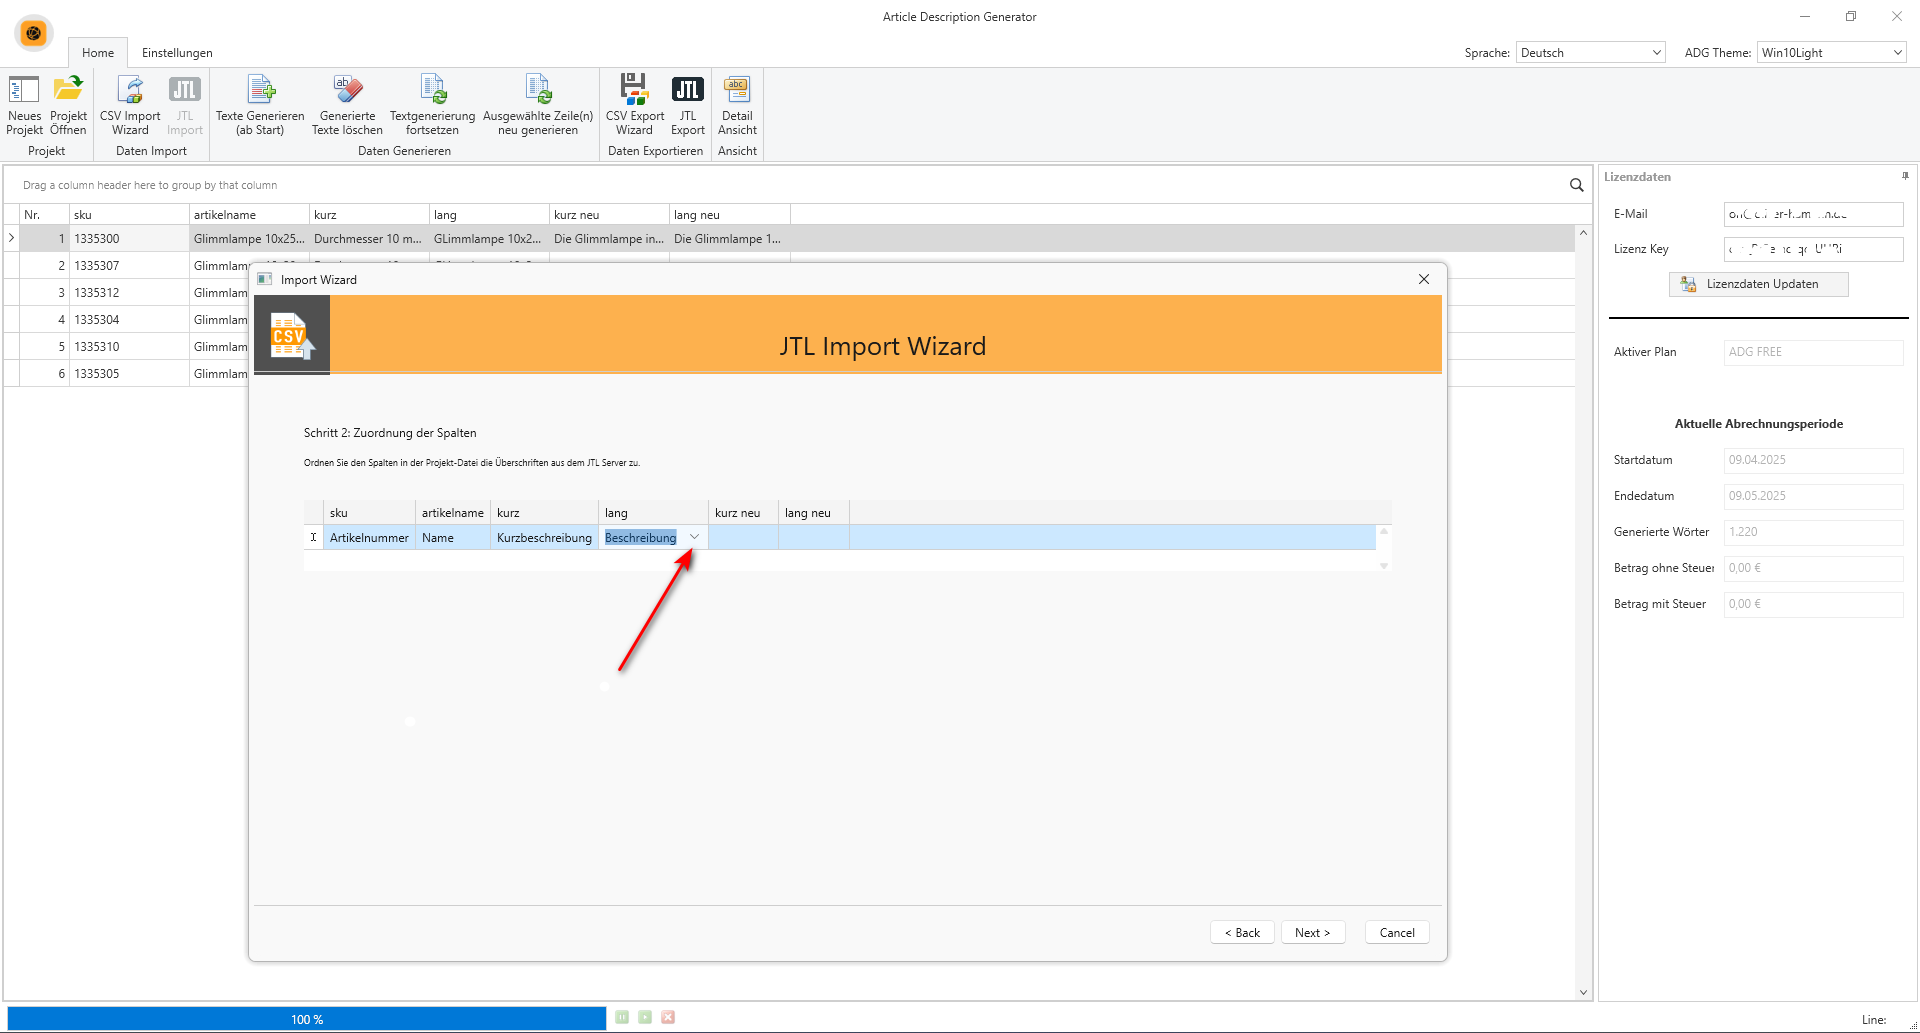Click the Endedatum field
1920x1033 pixels.
point(1813,496)
